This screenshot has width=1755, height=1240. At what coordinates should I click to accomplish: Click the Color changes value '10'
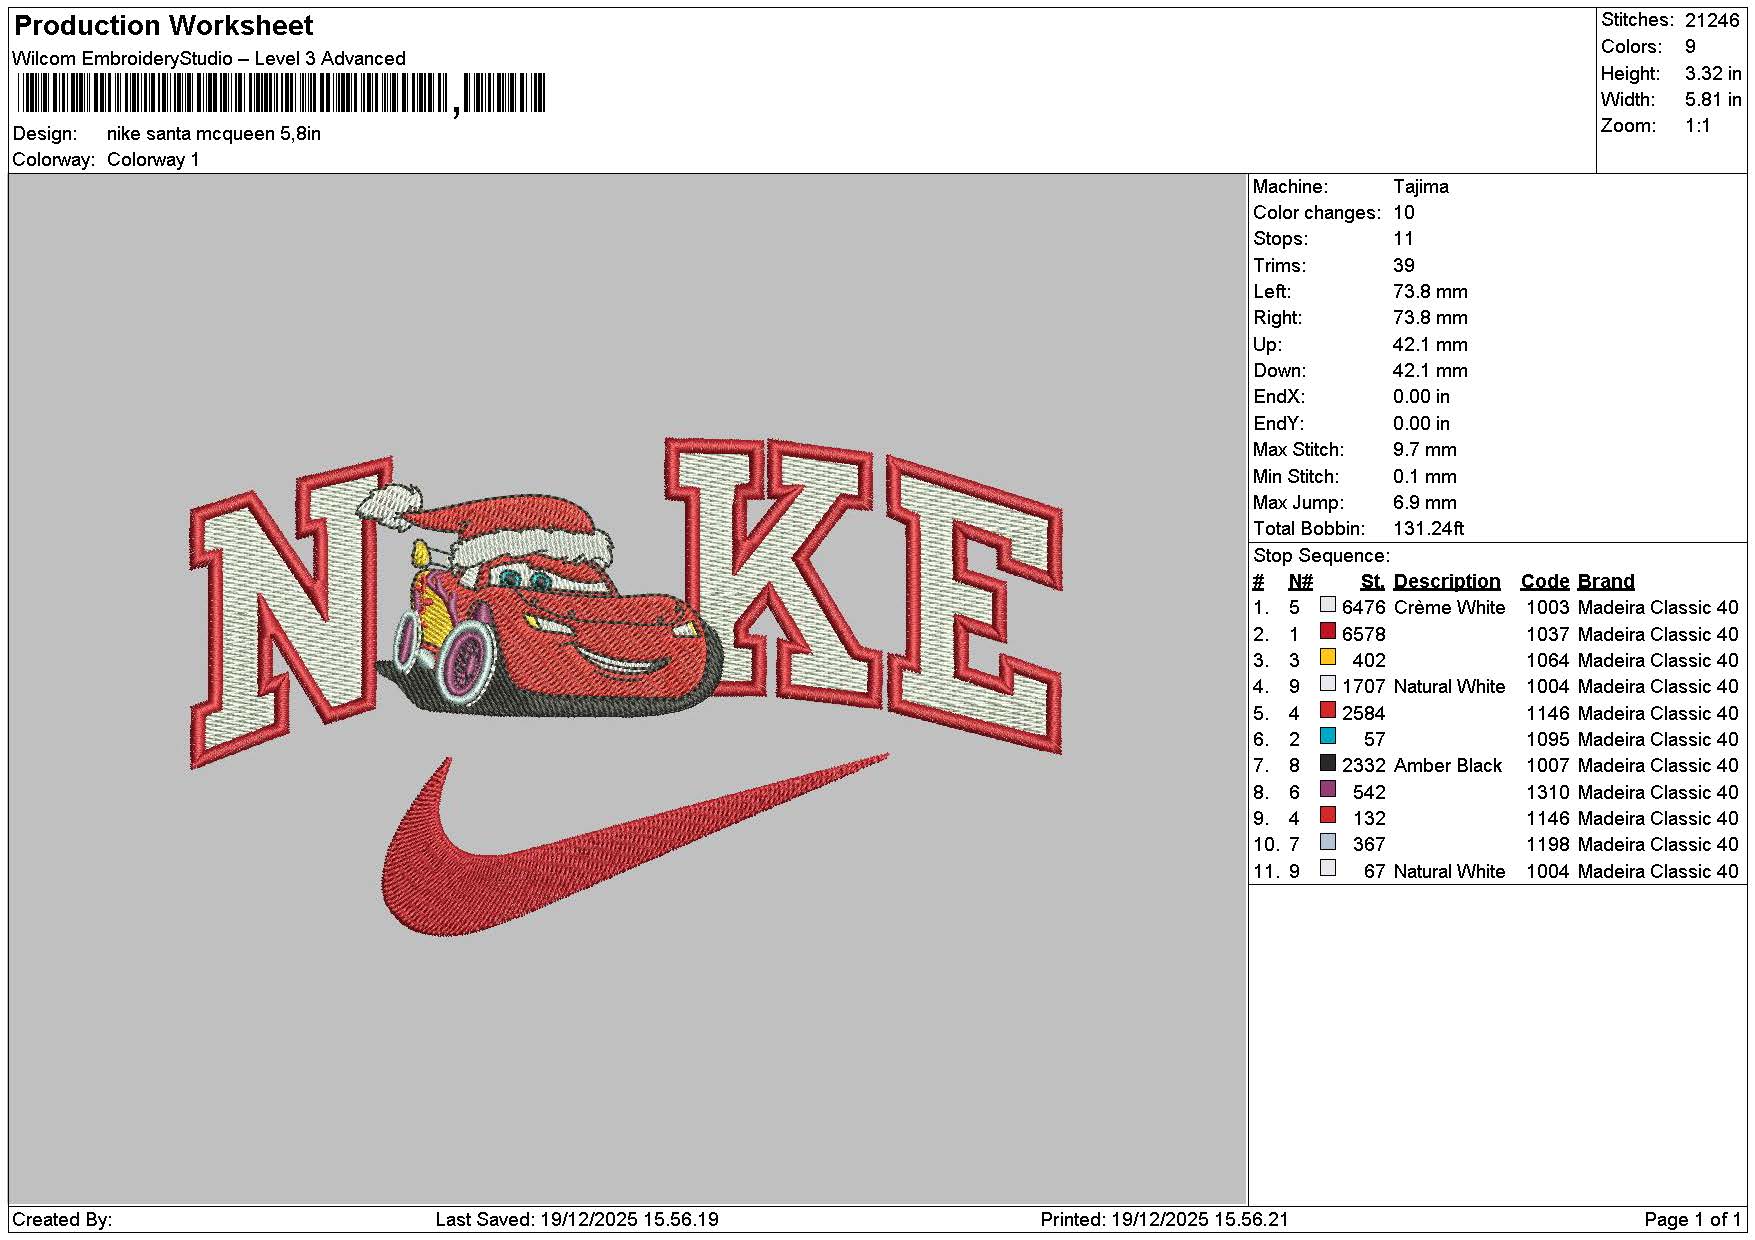tap(1404, 213)
